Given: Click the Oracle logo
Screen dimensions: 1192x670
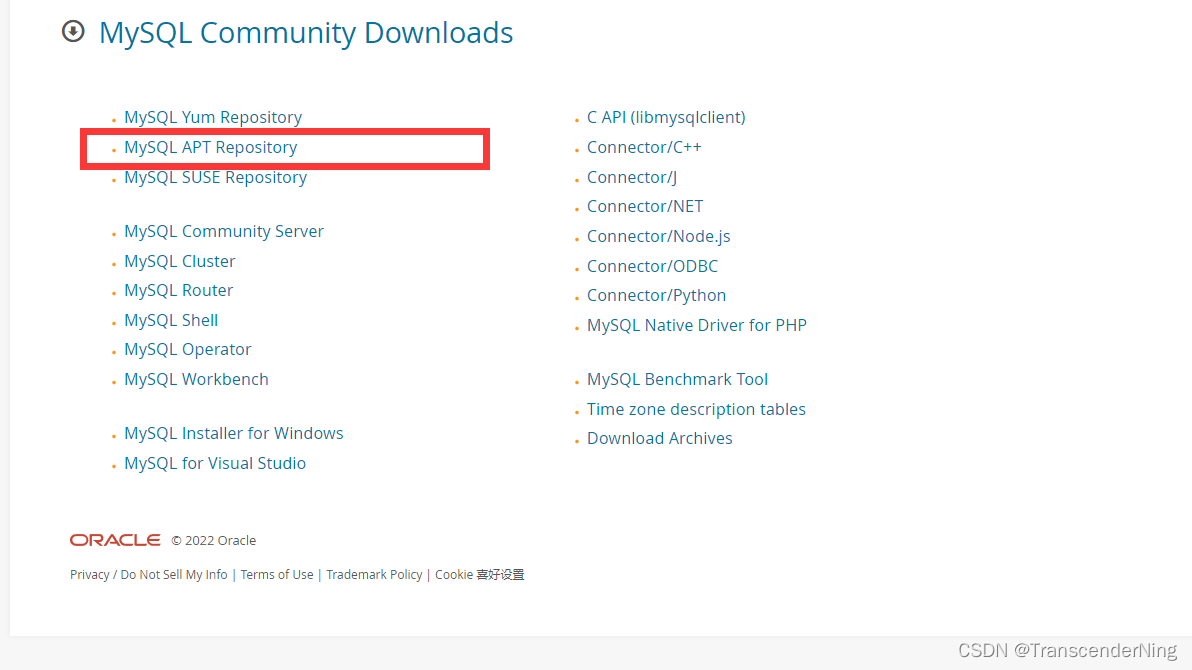Looking at the screenshot, I should pos(114,540).
